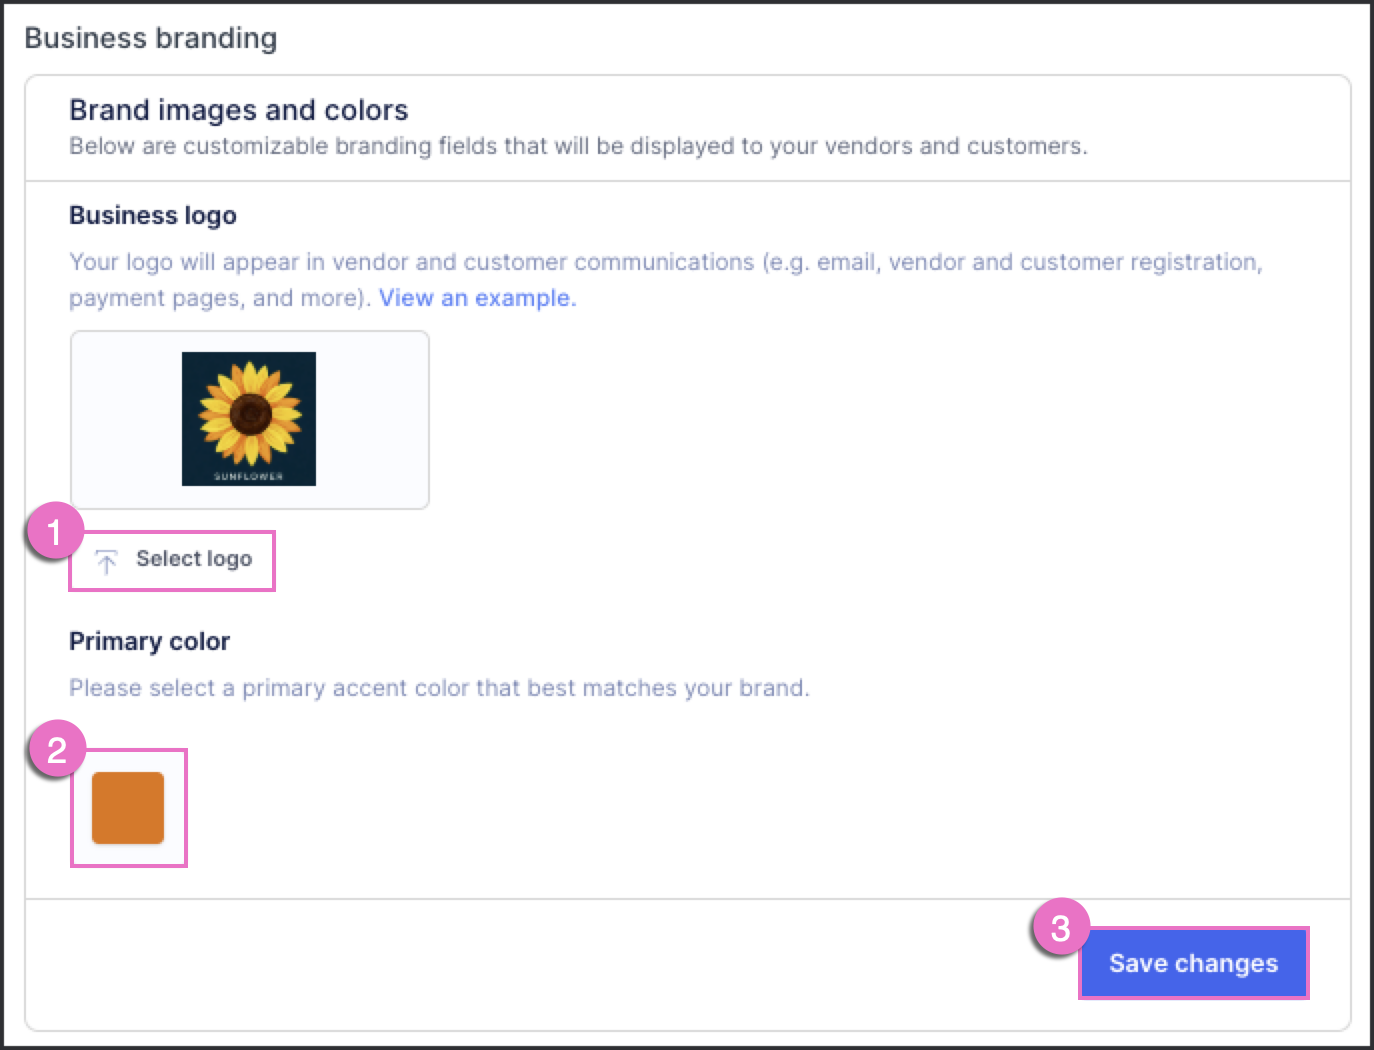Open the View an example link
1374x1050 pixels.
477,298
